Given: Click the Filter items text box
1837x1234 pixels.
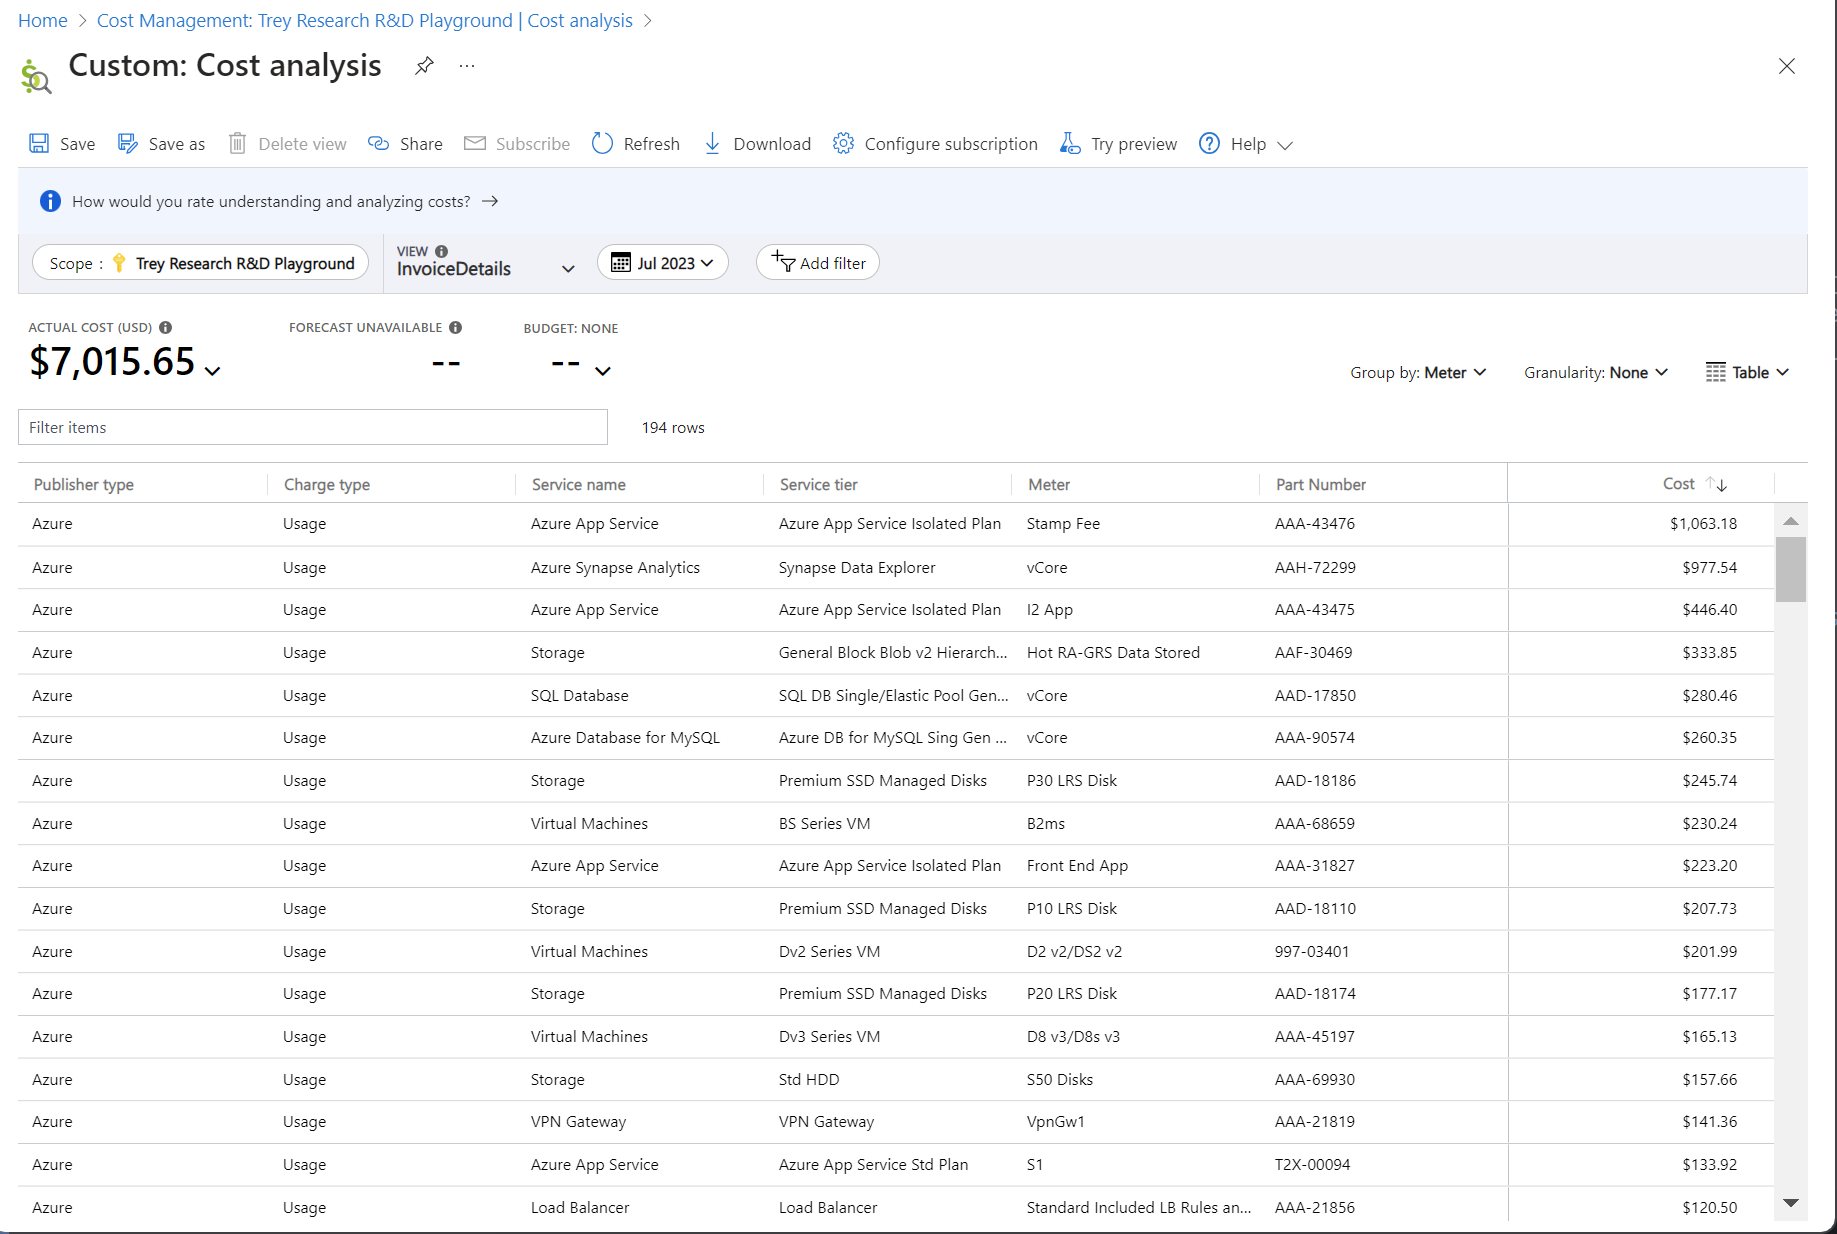Looking at the screenshot, I should pos(312,427).
